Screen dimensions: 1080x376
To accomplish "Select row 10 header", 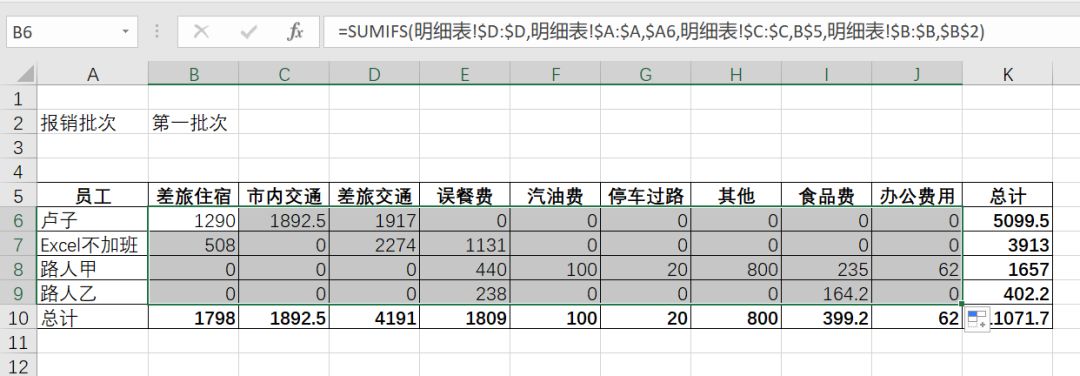I will click(19, 317).
